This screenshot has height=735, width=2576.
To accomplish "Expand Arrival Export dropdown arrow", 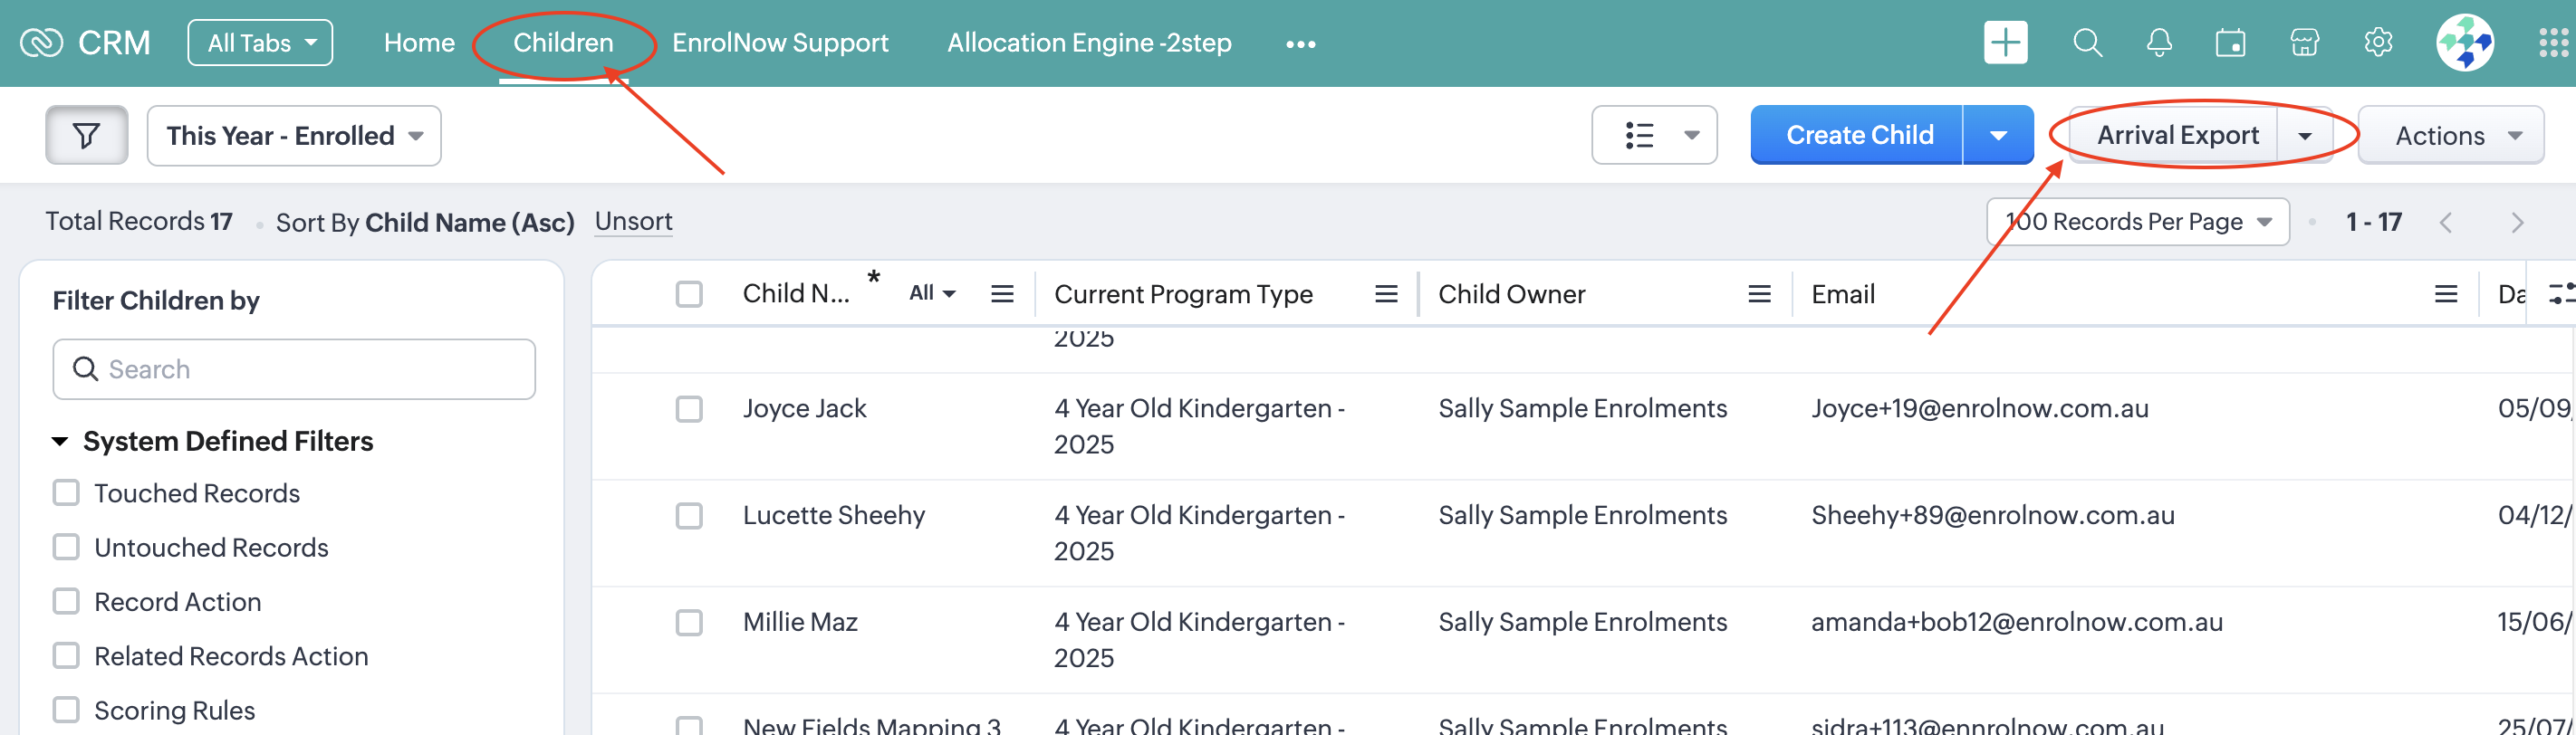I will [2304, 135].
